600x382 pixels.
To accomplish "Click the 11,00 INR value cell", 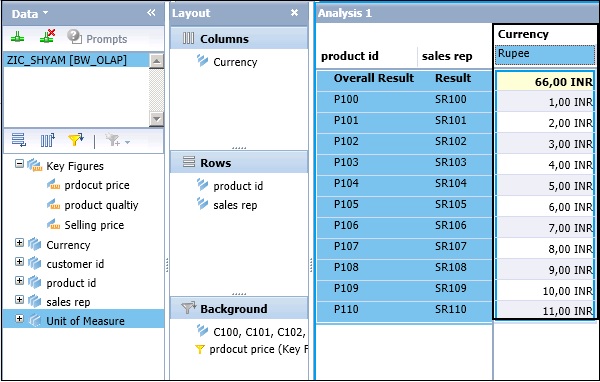I will (x=545, y=310).
